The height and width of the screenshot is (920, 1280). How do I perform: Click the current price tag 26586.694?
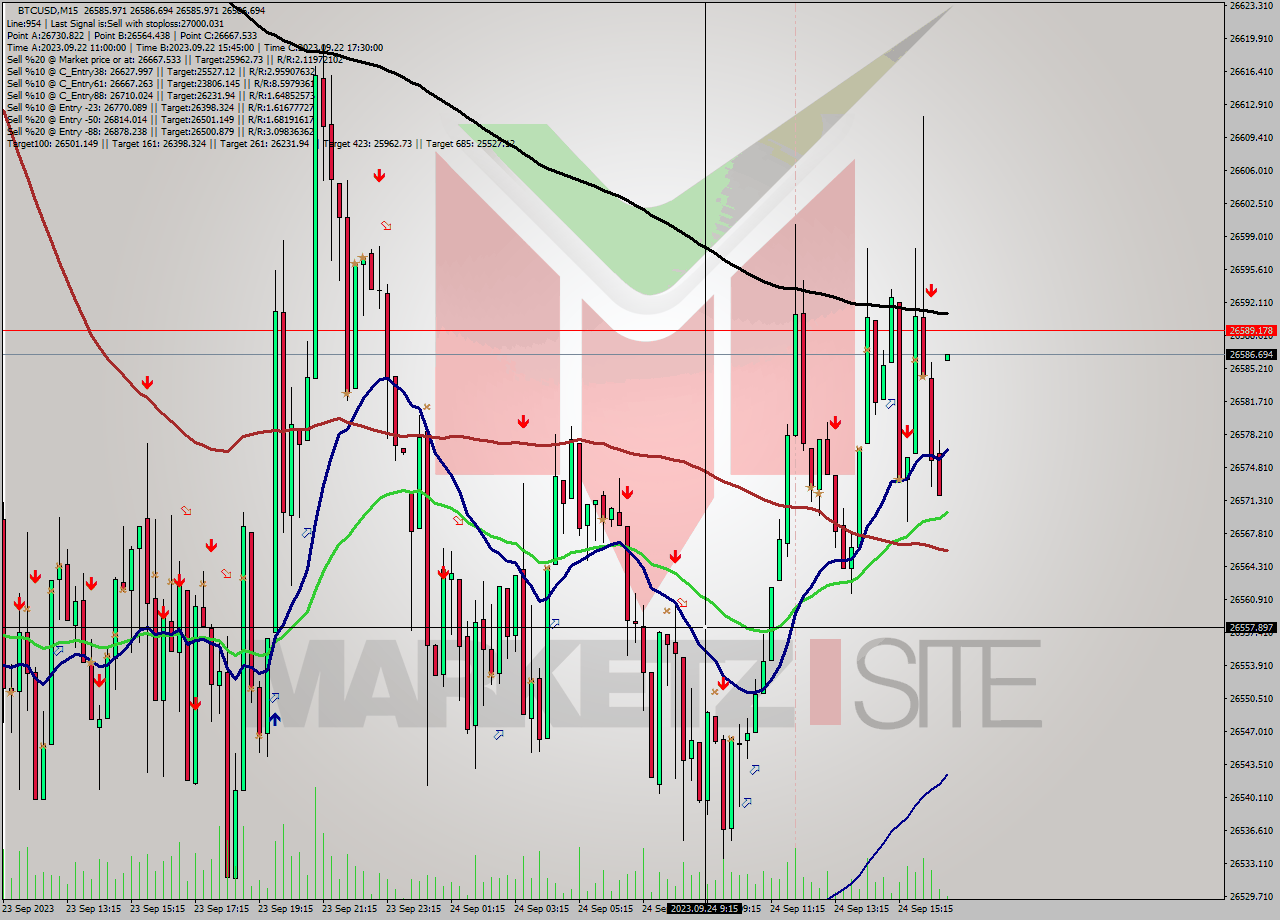[x=1251, y=354]
